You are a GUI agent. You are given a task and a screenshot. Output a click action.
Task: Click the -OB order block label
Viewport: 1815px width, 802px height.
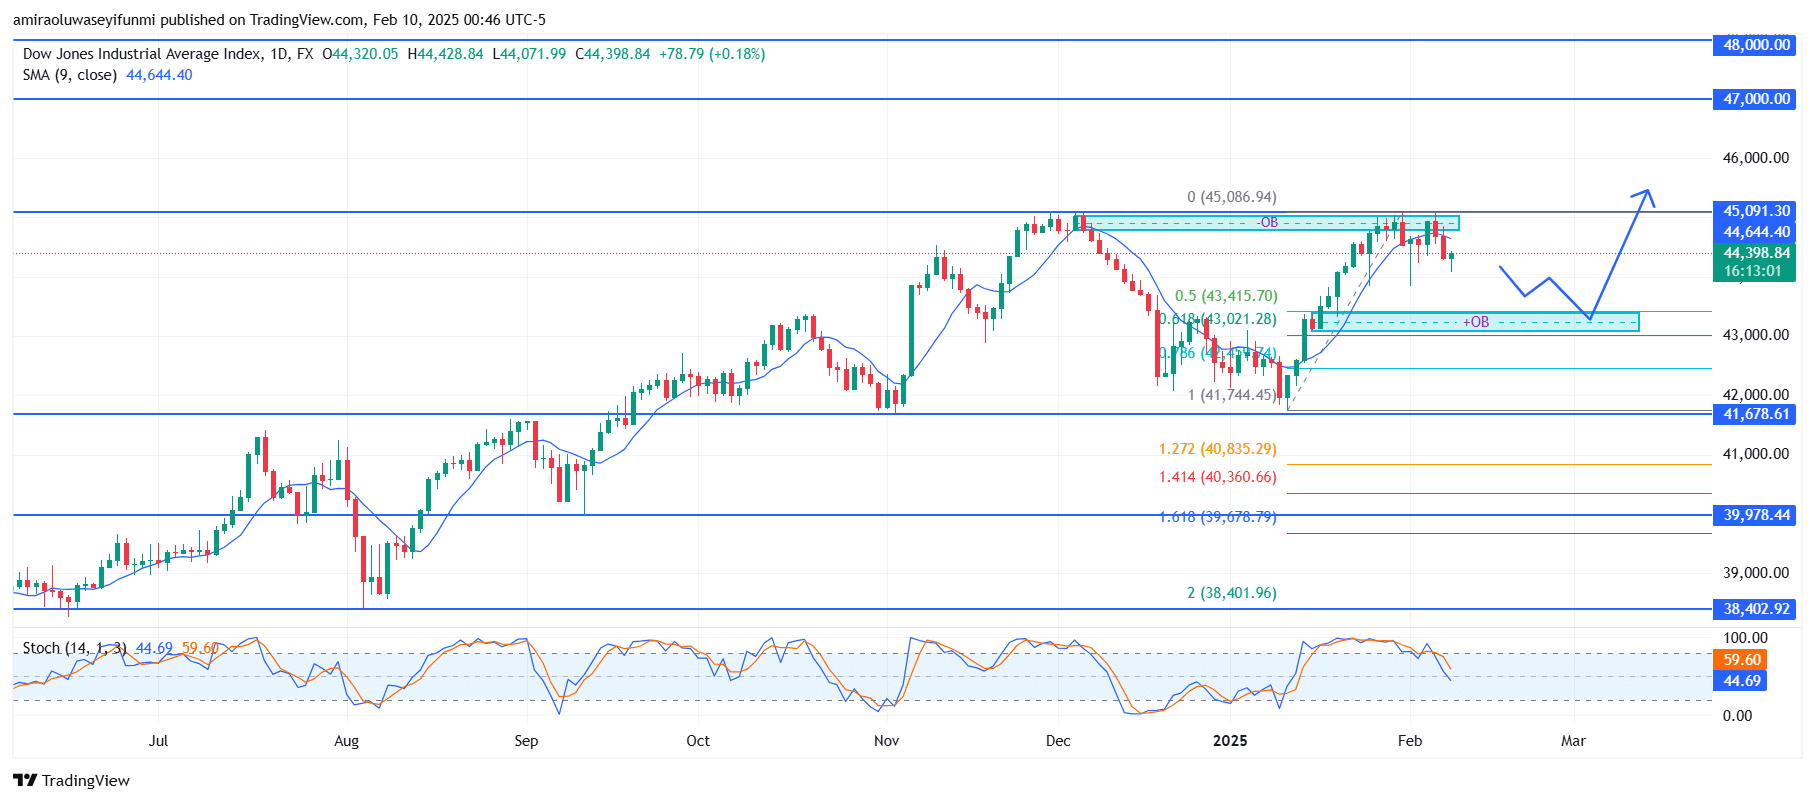pyautogui.click(x=1267, y=223)
